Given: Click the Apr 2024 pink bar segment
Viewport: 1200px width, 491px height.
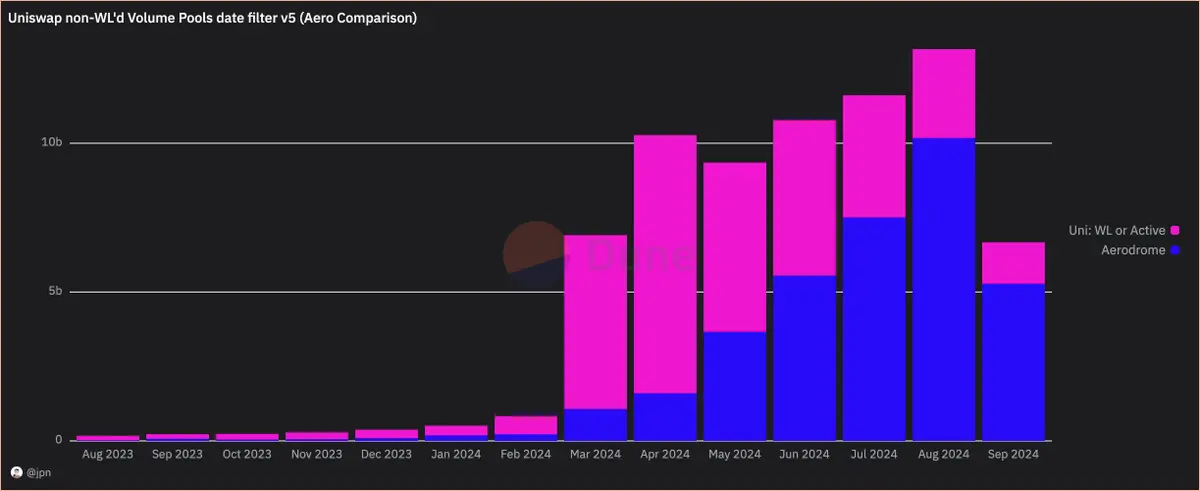Looking at the screenshot, I should click(665, 264).
